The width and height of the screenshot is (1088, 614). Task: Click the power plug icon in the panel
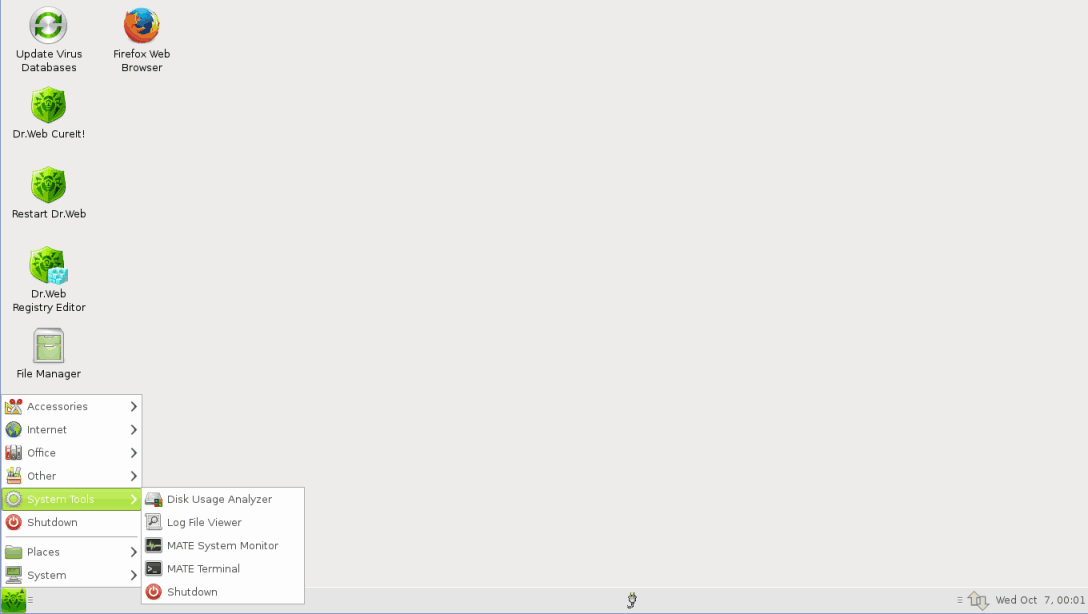point(631,600)
